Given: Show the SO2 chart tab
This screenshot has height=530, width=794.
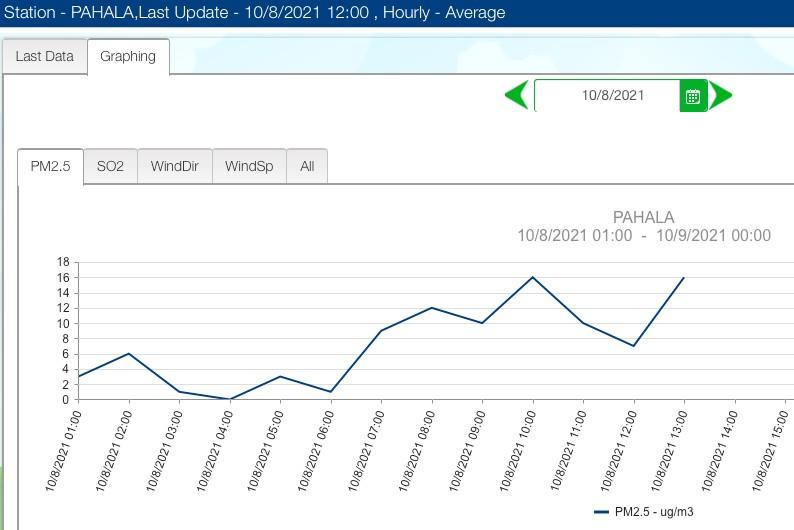Looking at the screenshot, I should [110, 167].
